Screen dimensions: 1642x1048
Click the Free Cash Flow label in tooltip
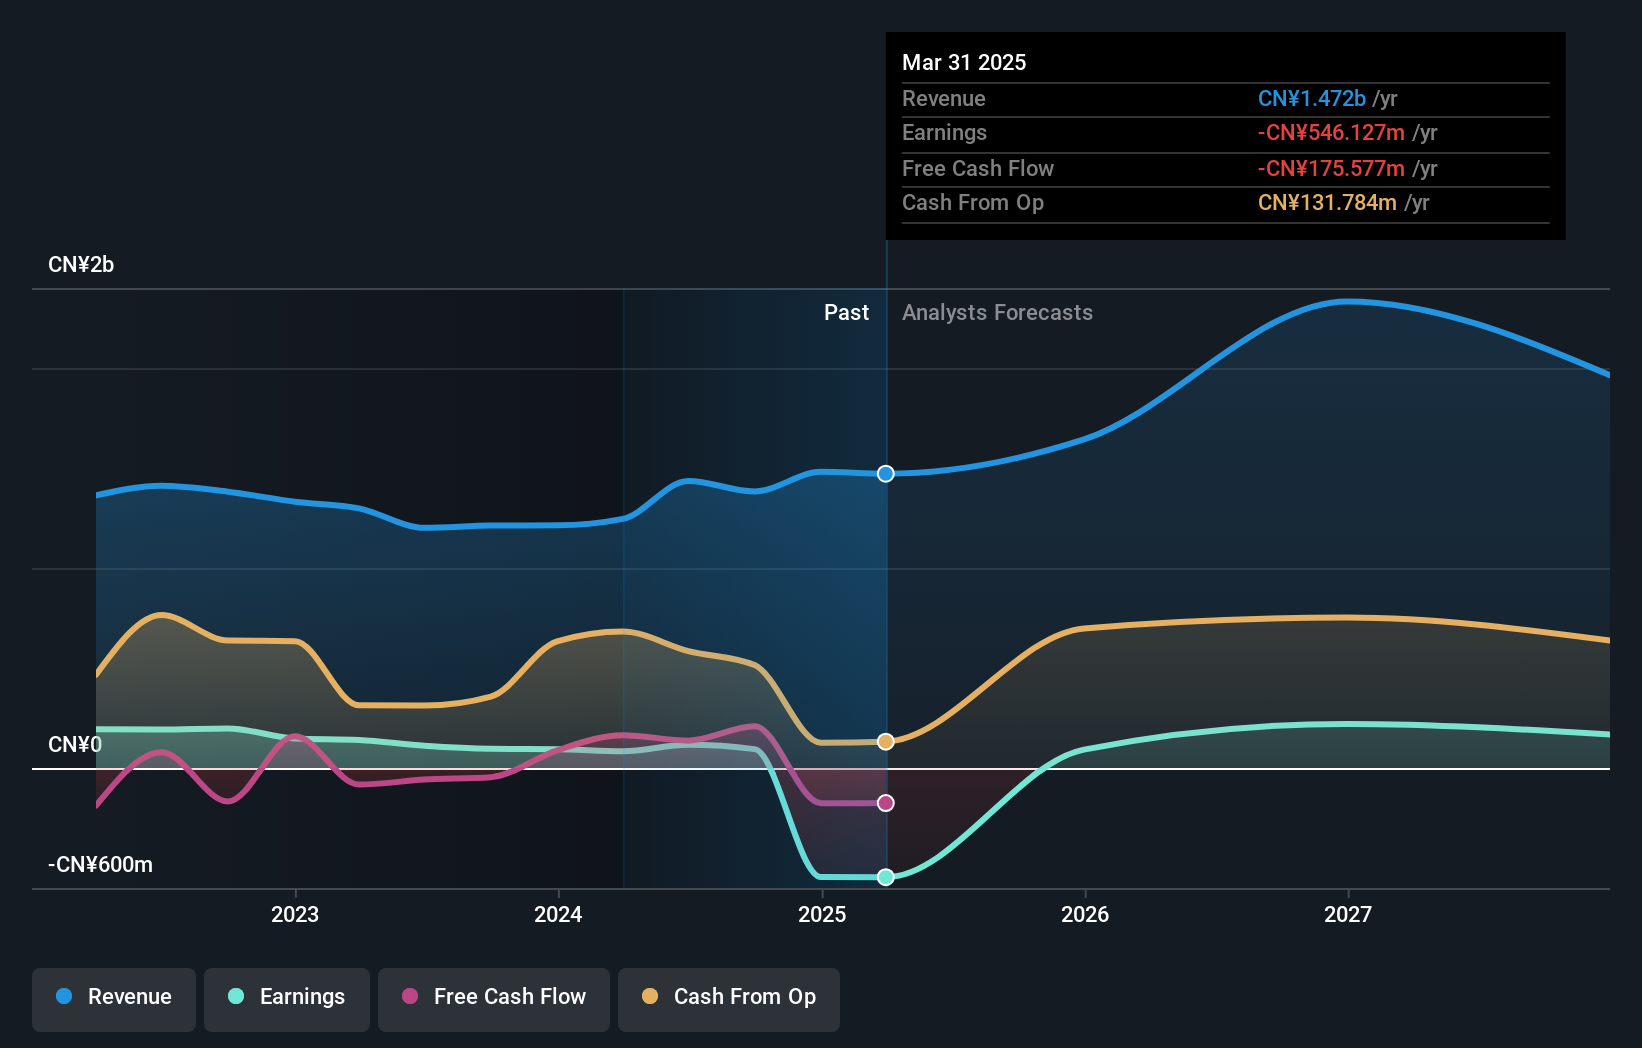pos(978,168)
